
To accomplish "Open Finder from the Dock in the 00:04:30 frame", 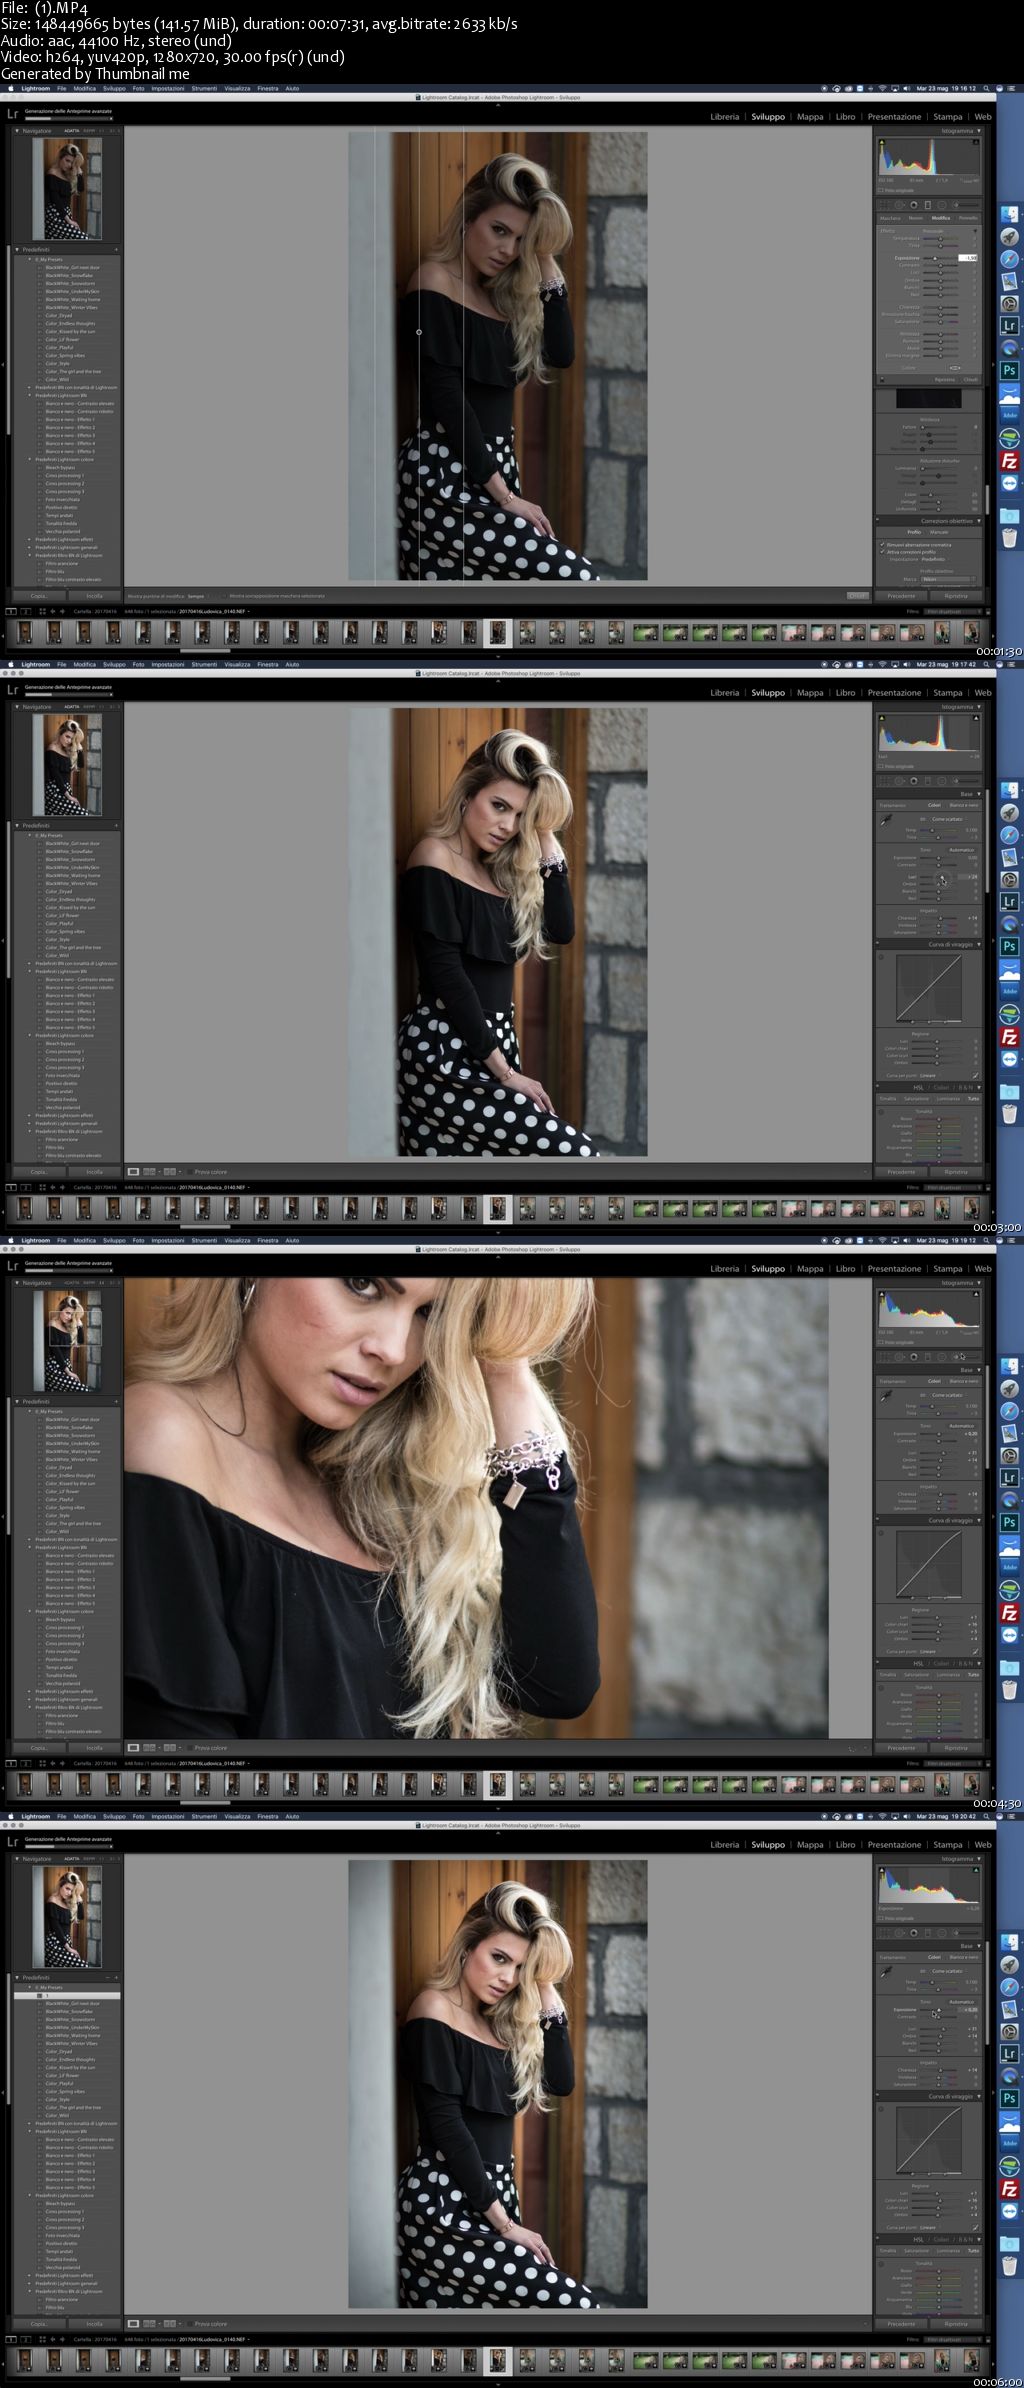I will pyautogui.click(x=1009, y=1366).
